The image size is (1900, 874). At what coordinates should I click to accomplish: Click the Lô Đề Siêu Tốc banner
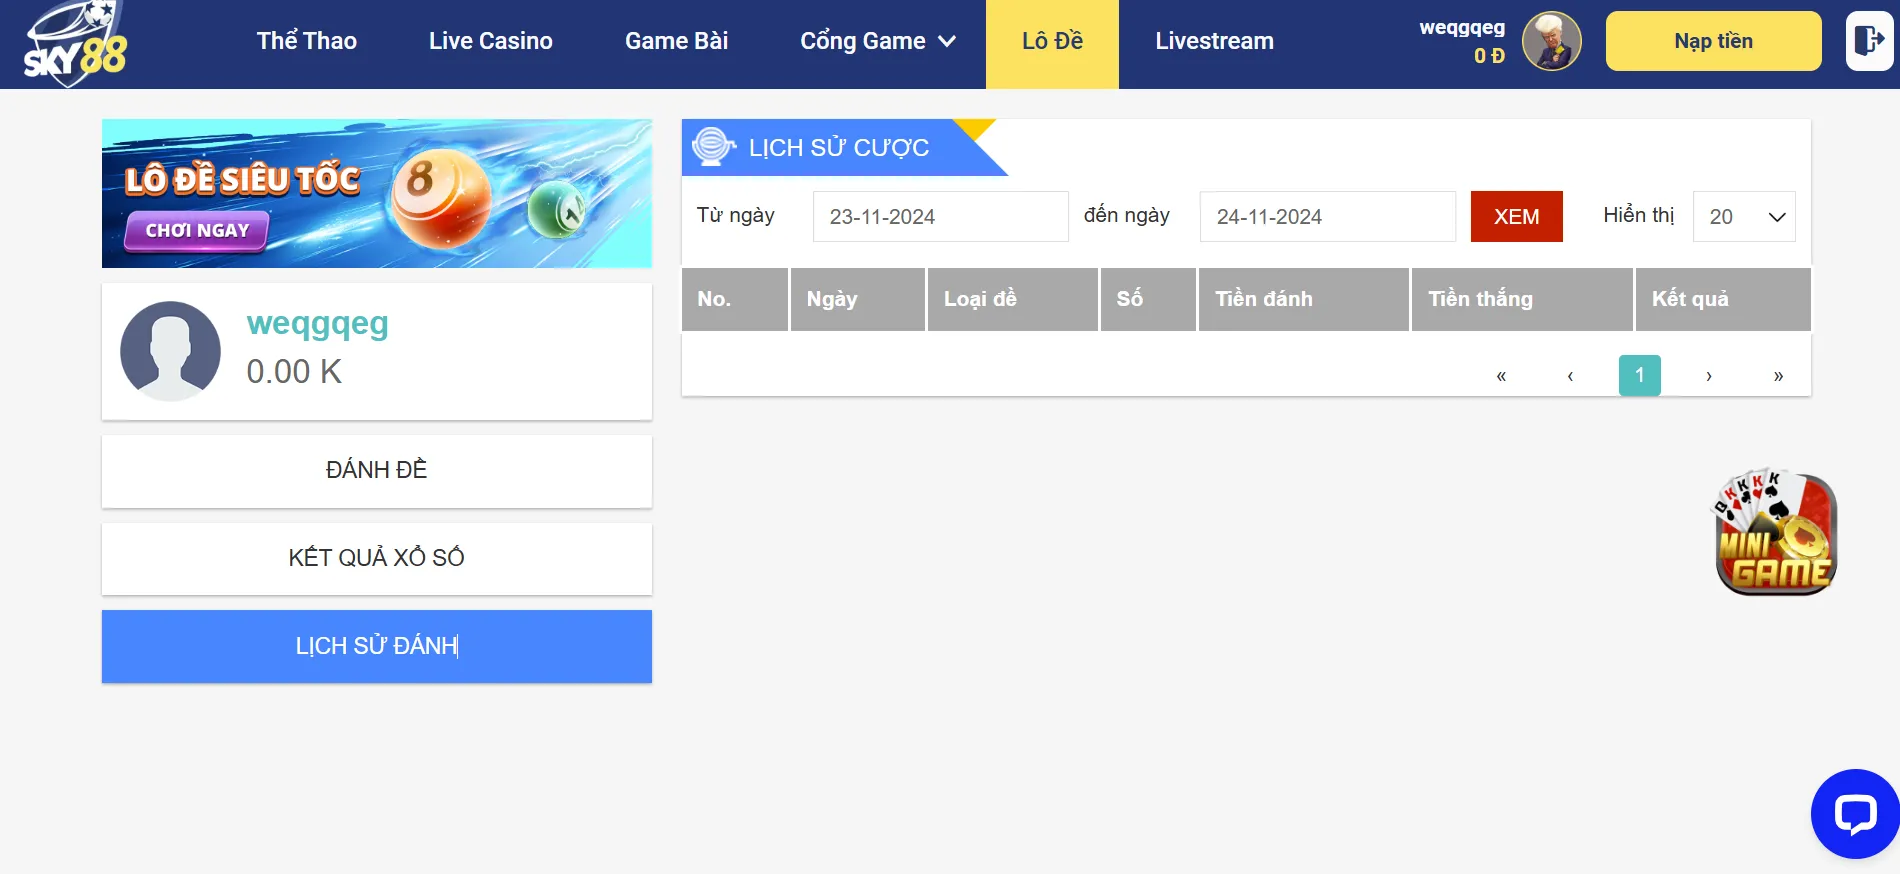tap(376, 193)
